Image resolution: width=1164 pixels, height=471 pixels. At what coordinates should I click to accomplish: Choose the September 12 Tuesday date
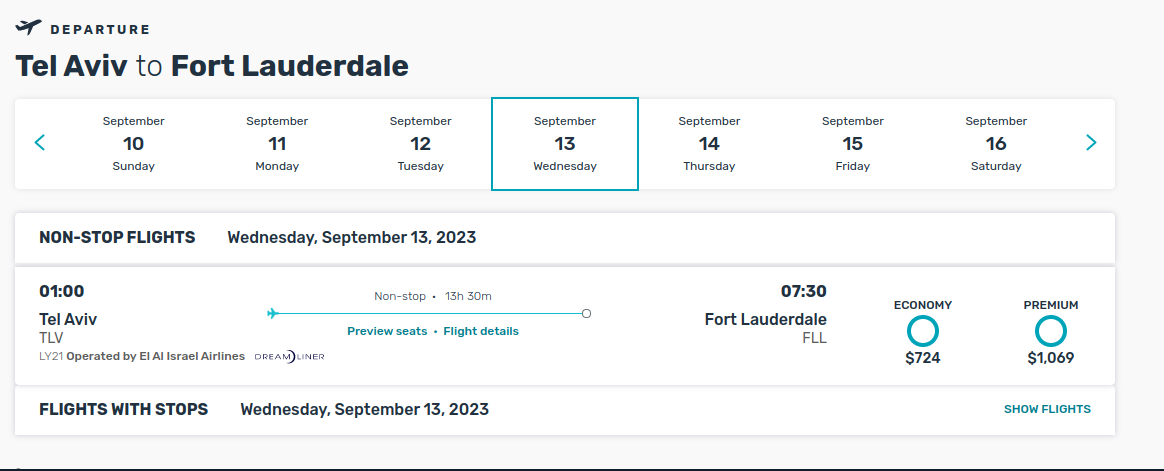tap(420, 143)
